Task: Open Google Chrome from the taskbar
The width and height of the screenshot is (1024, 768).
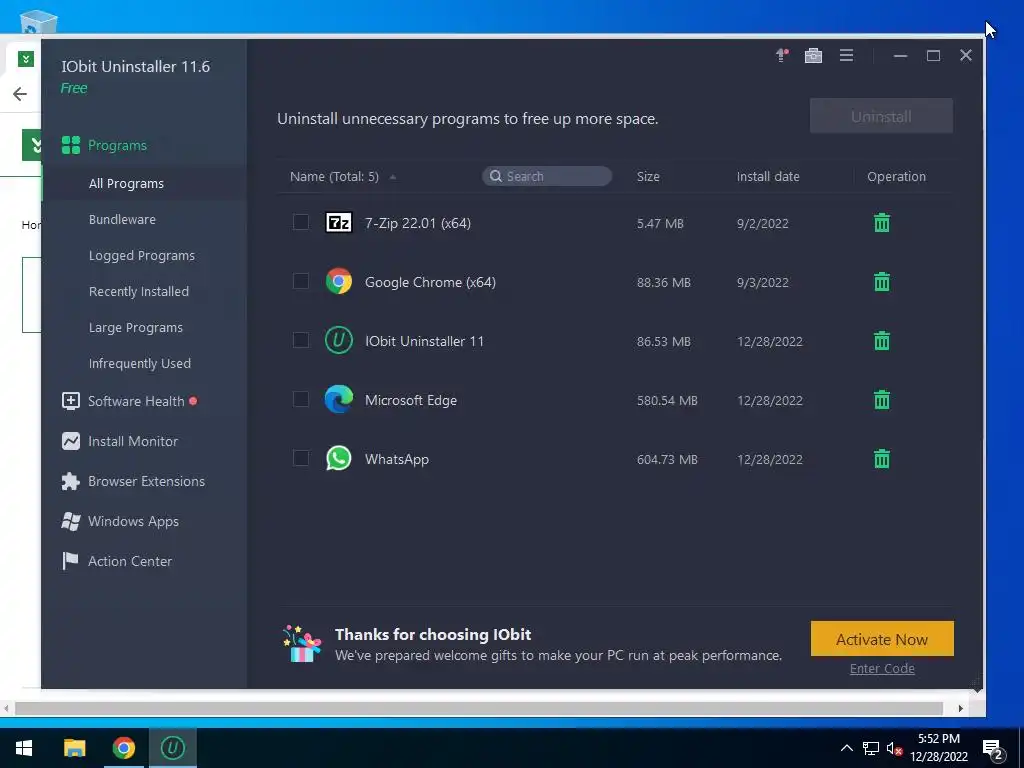Action: tap(123, 748)
